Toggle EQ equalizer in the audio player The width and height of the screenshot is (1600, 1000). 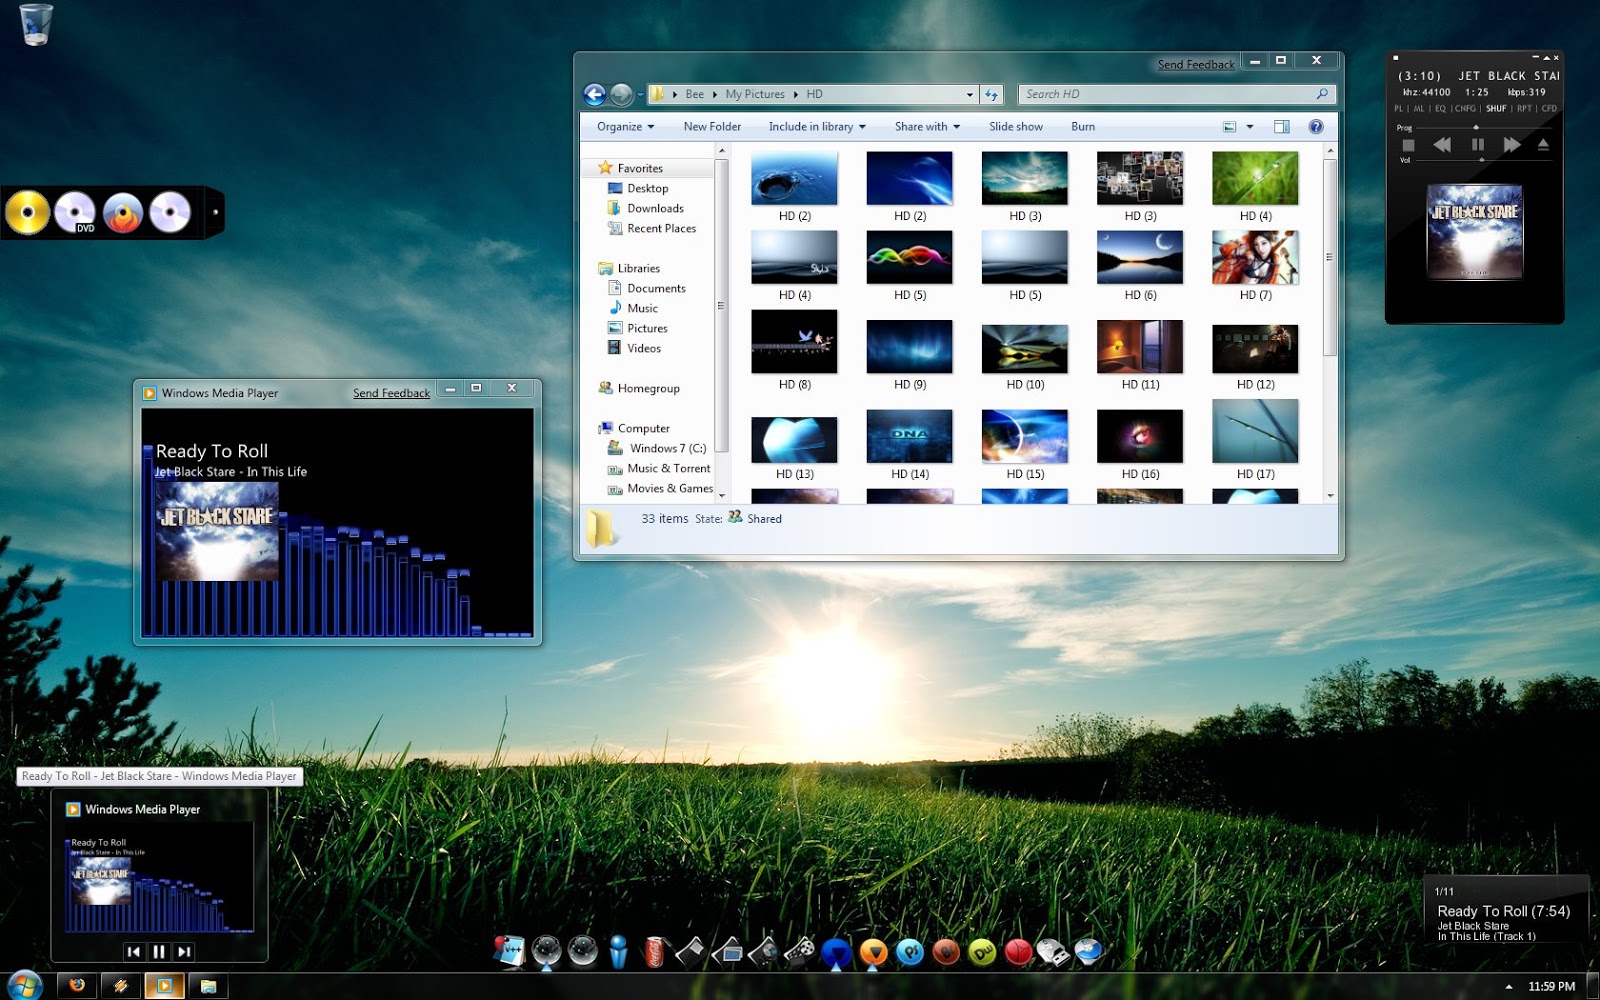tap(1440, 108)
